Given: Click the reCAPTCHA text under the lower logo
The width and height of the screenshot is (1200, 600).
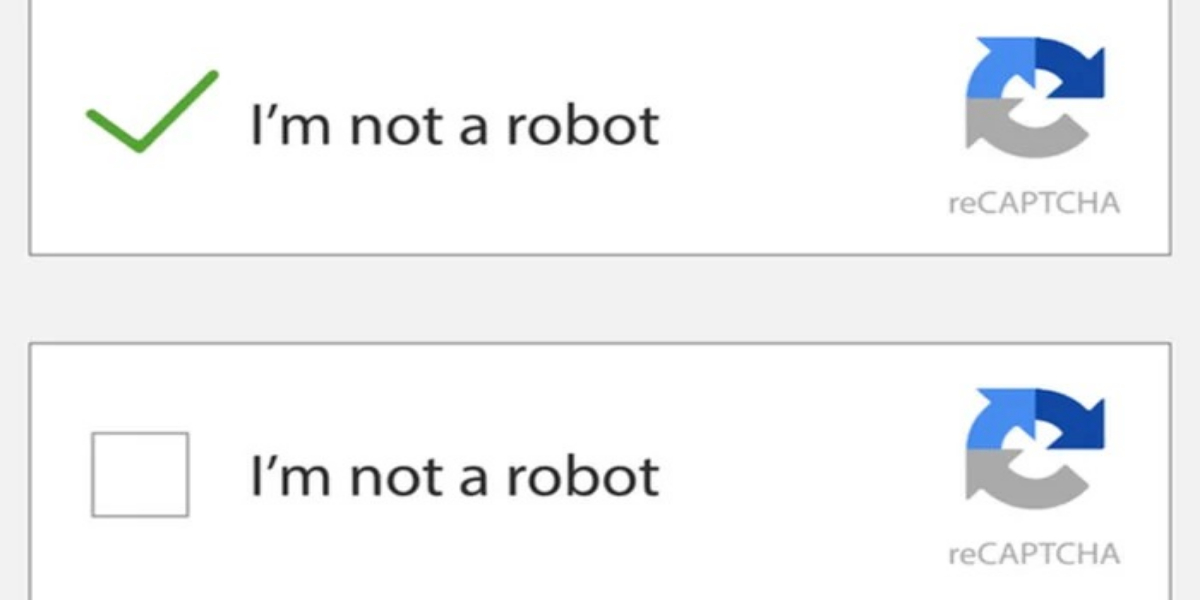Looking at the screenshot, I should point(1034,554).
